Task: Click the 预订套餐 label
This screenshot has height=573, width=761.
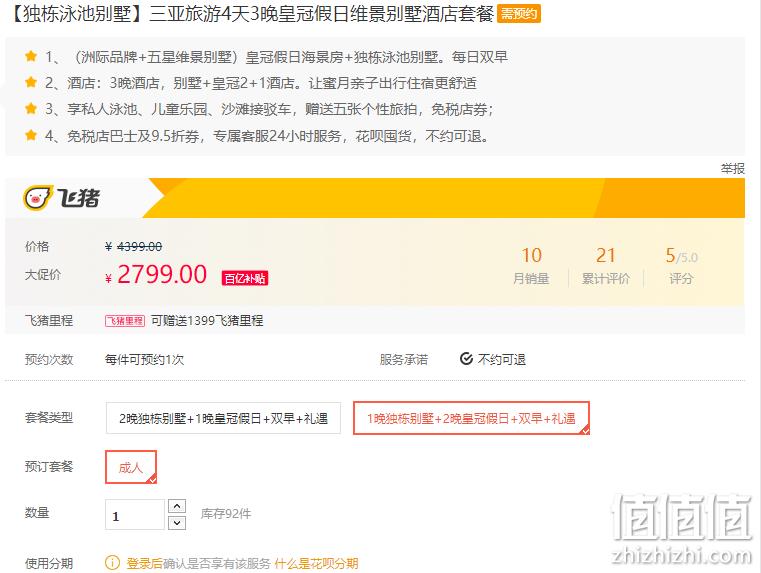Action: [49, 466]
